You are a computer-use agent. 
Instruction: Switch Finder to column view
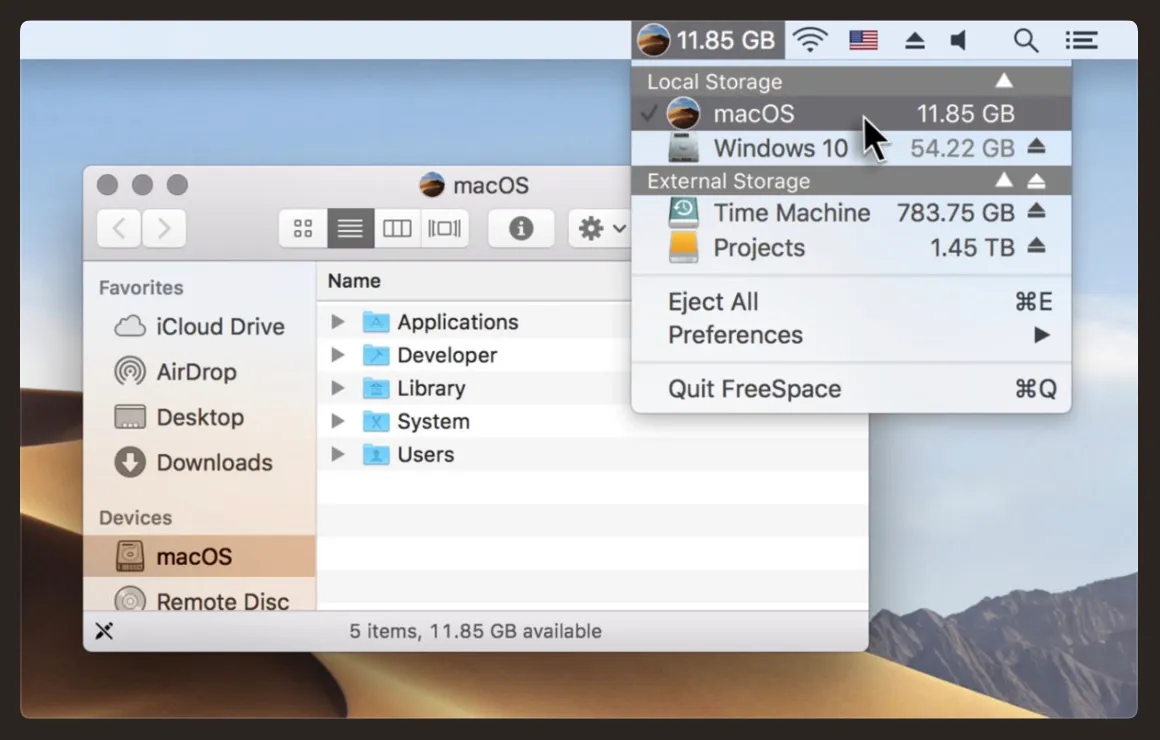click(x=397, y=228)
